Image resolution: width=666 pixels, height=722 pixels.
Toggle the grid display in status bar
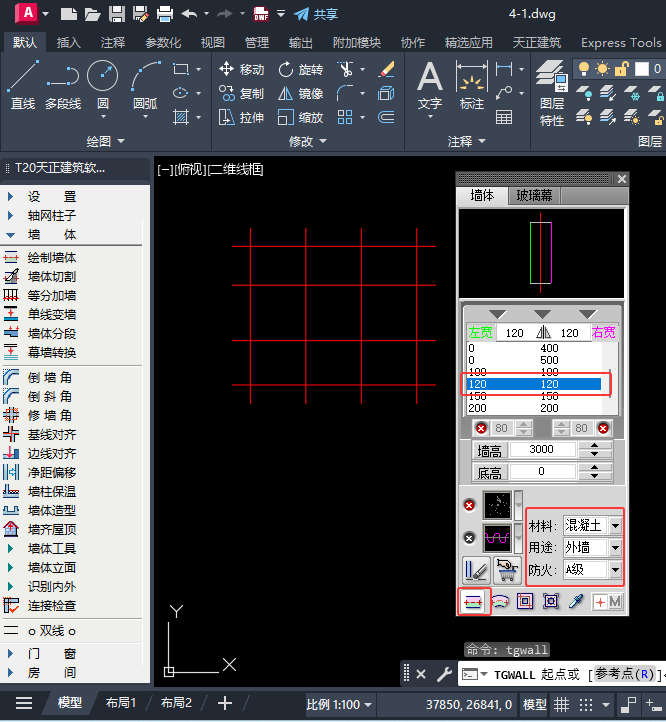coord(563,703)
